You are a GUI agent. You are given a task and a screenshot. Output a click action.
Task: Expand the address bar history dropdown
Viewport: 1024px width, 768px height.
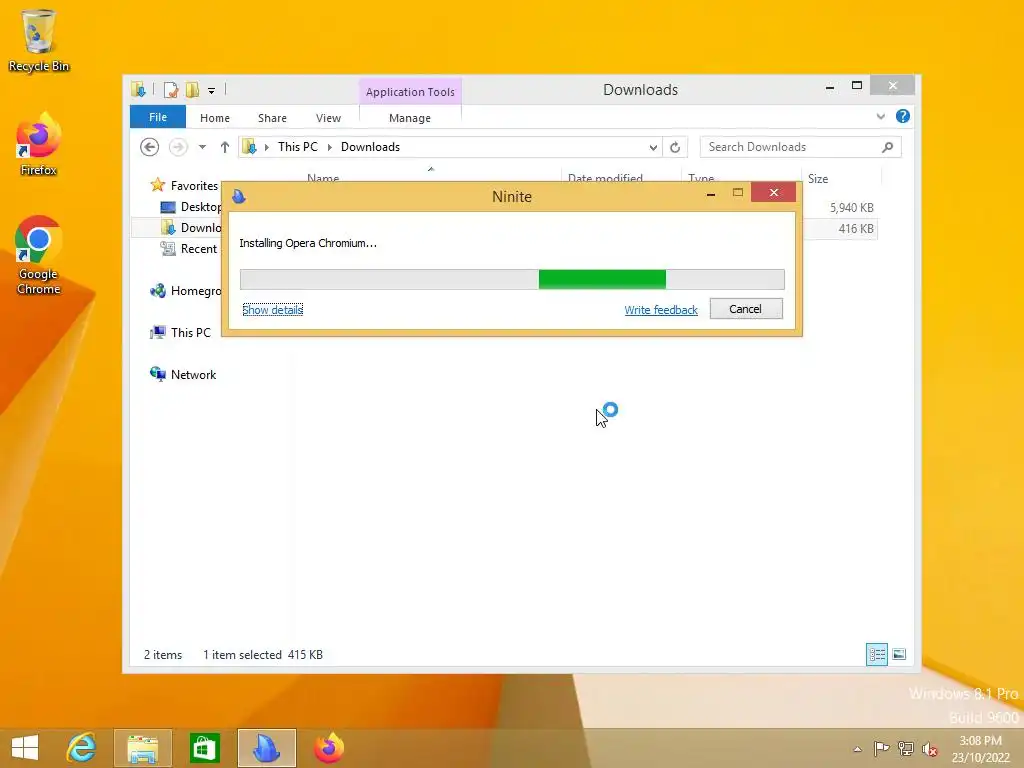[x=653, y=148]
